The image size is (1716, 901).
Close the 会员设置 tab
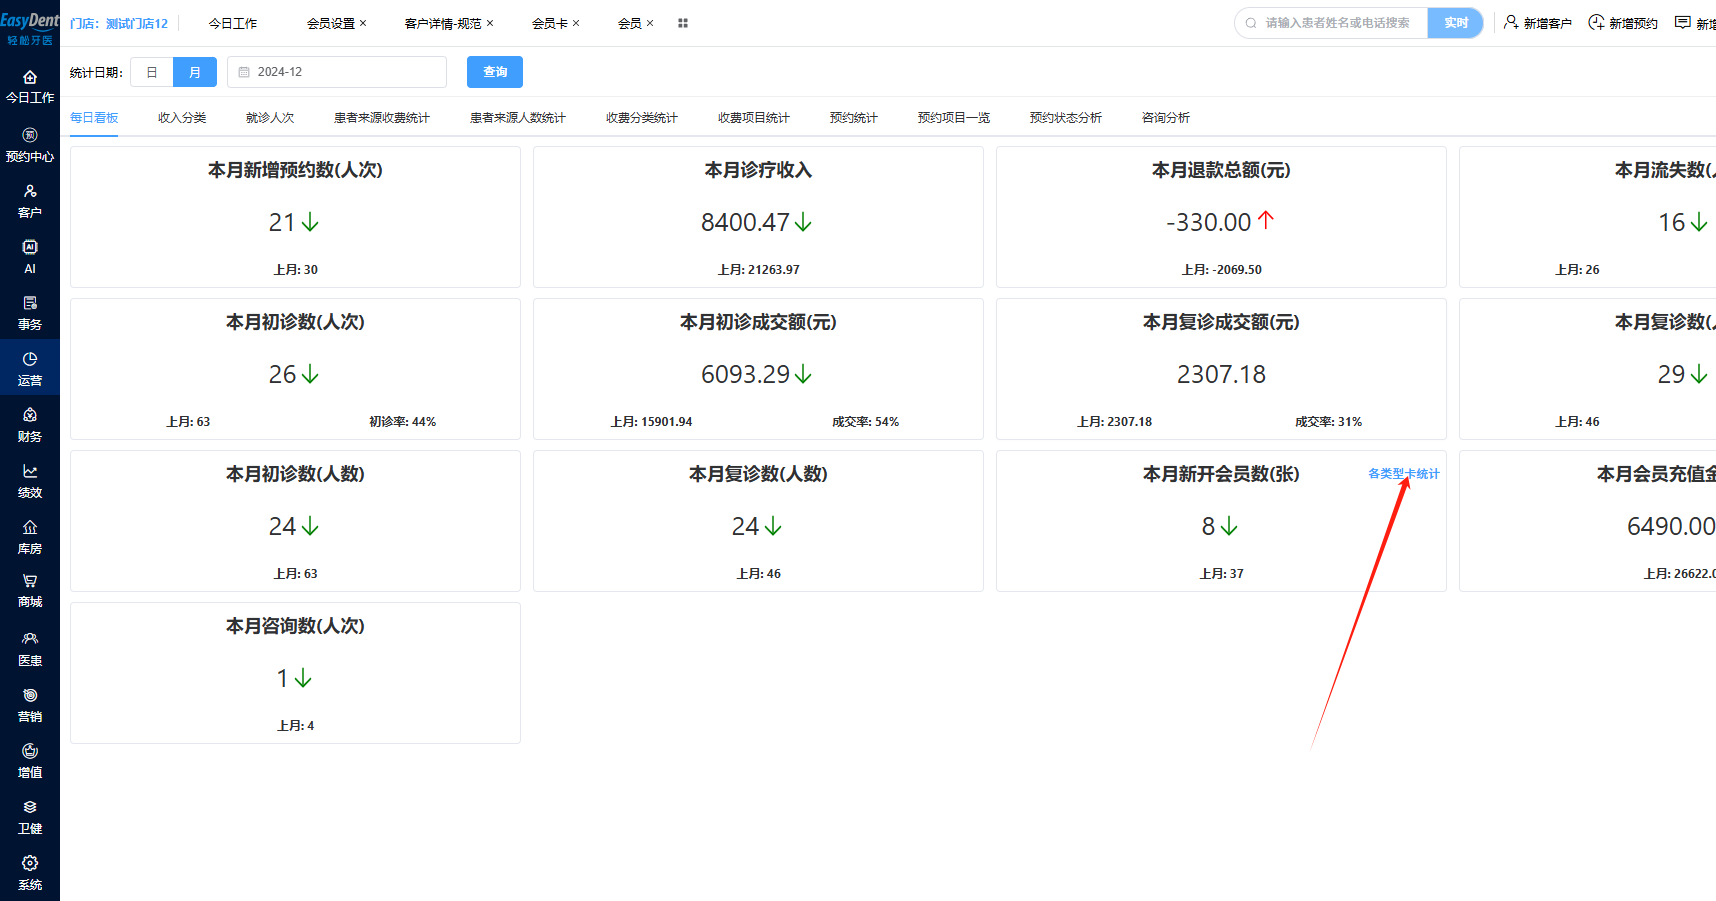tap(363, 23)
